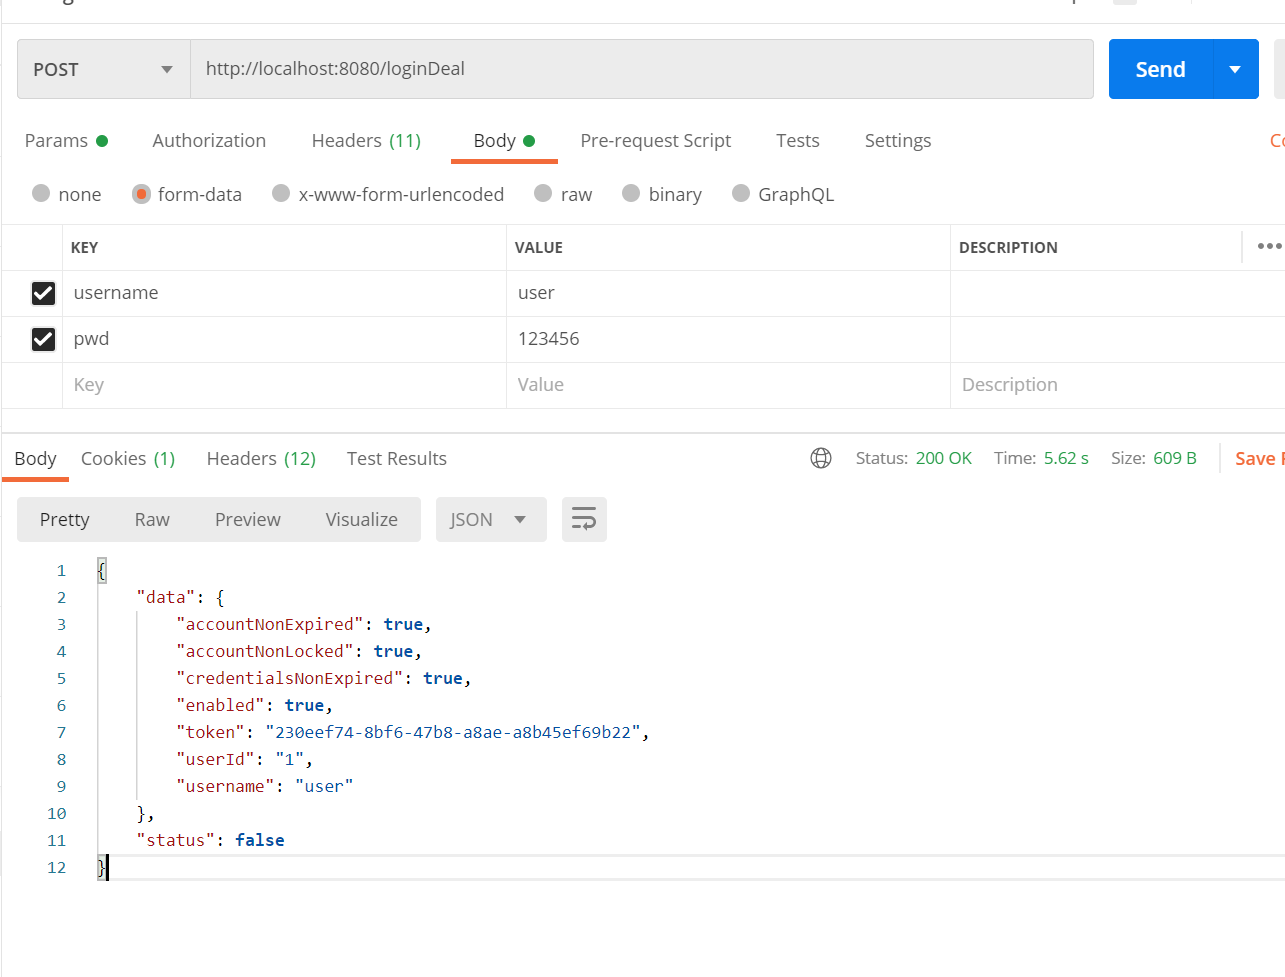1285x977 pixels.
Task: Uncheck the username row checkbox
Action: pos(43,293)
